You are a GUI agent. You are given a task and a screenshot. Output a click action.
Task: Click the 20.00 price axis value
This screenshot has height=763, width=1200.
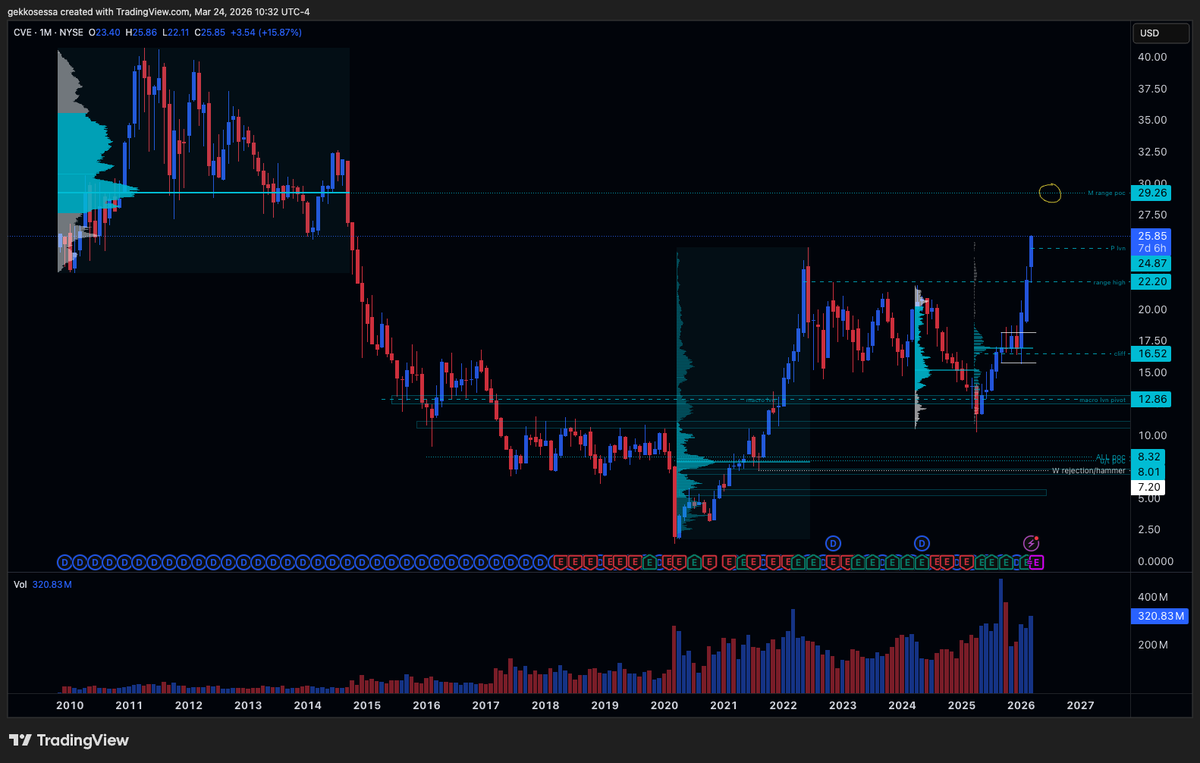(x=1153, y=309)
